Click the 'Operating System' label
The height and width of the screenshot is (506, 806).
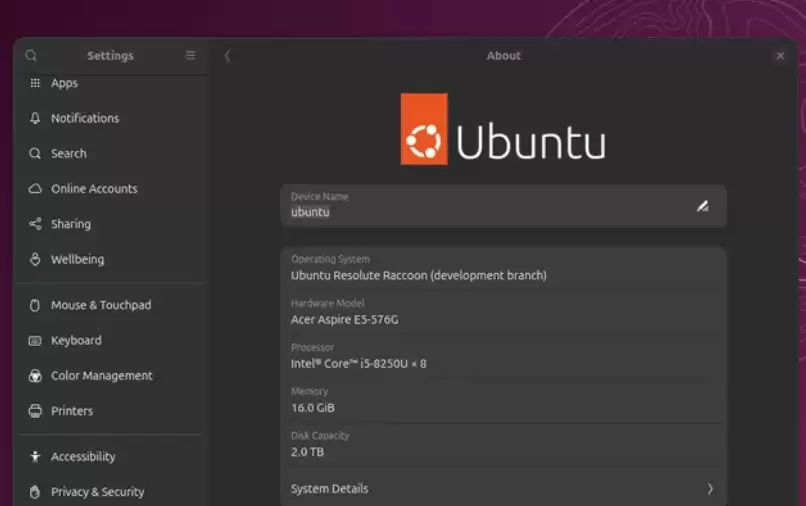pos(331,259)
